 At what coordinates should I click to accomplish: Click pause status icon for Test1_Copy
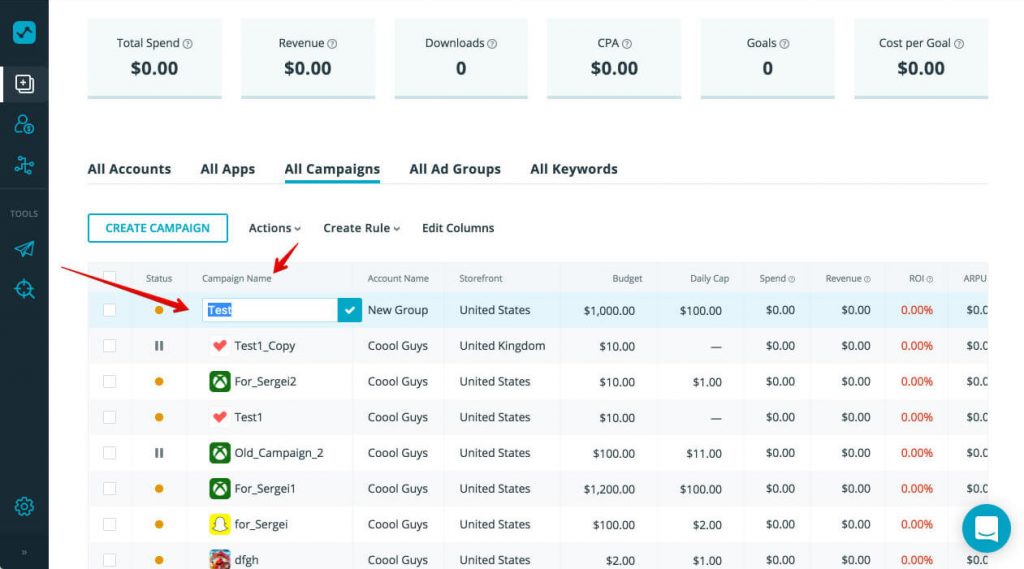(x=159, y=346)
